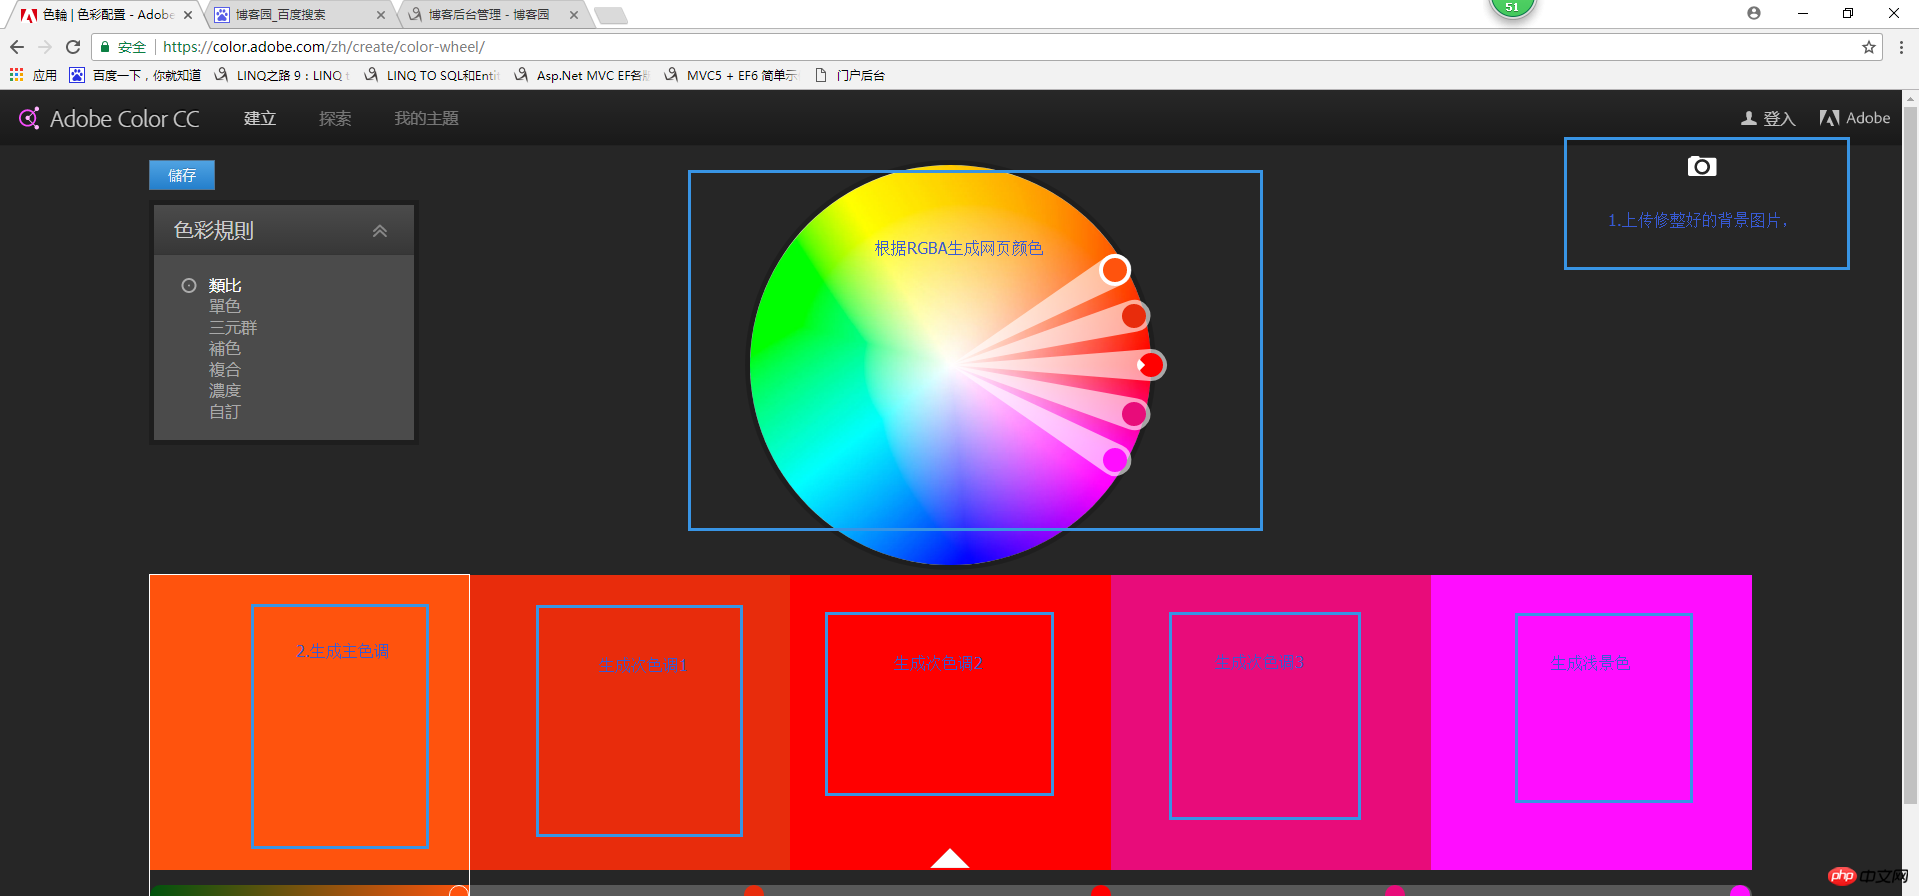Click the bookmark star icon in address bar
The width and height of the screenshot is (1919, 896).
click(1868, 47)
